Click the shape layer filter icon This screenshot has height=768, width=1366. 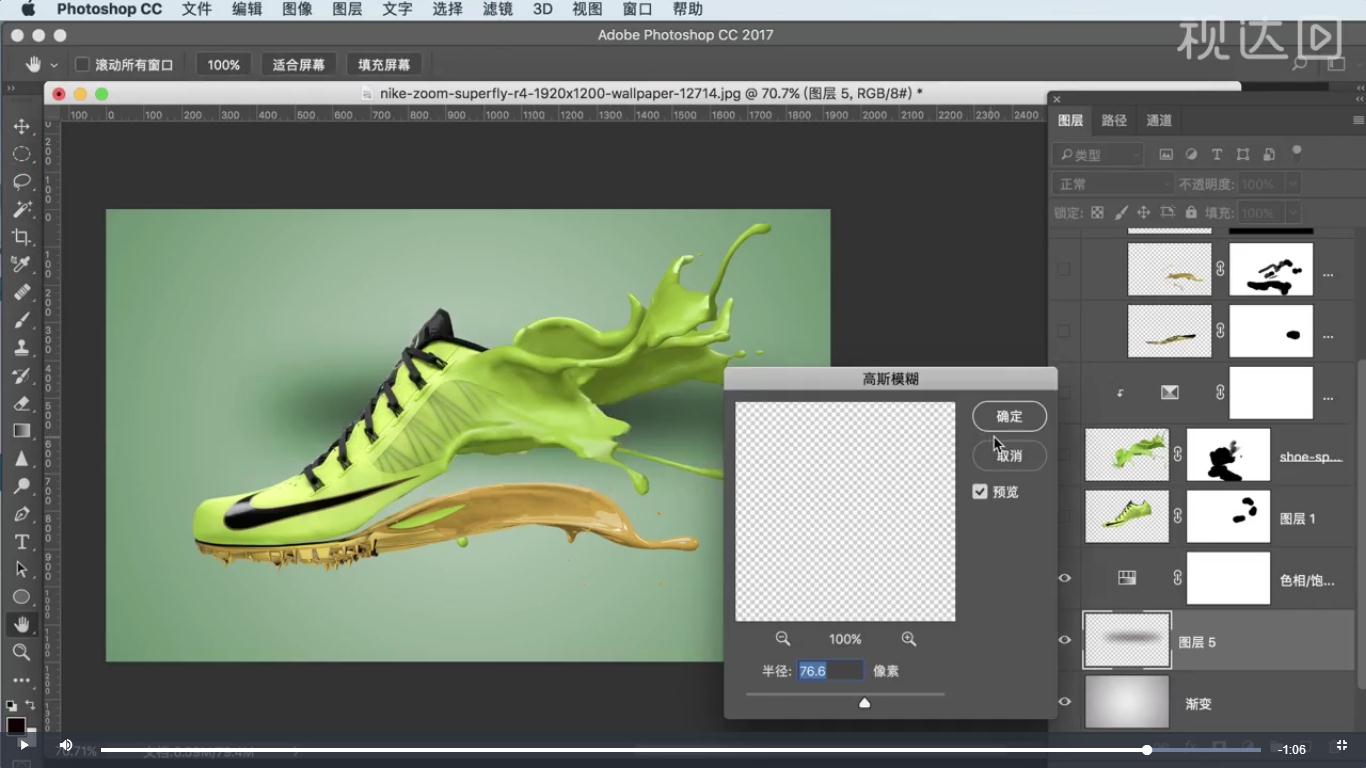[x=1243, y=154]
